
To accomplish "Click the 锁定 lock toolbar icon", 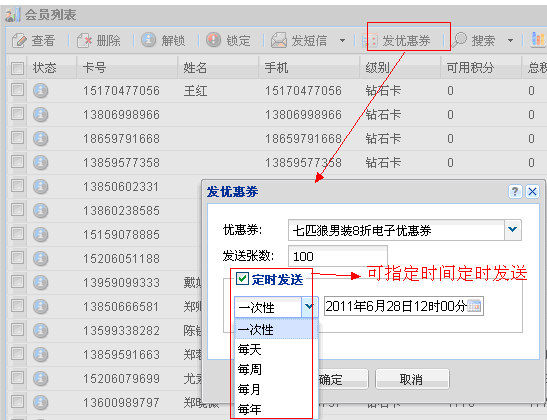I will (x=213, y=40).
